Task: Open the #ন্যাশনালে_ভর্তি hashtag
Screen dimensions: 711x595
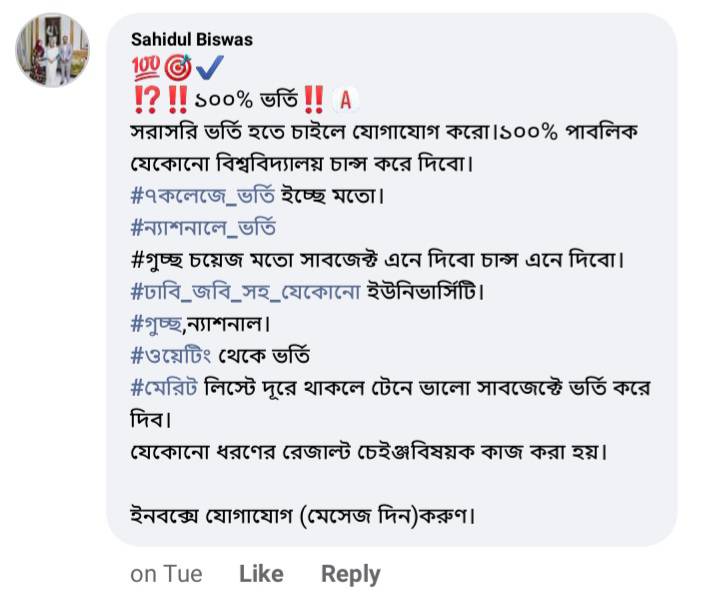Action: click(x=203, y=229)
